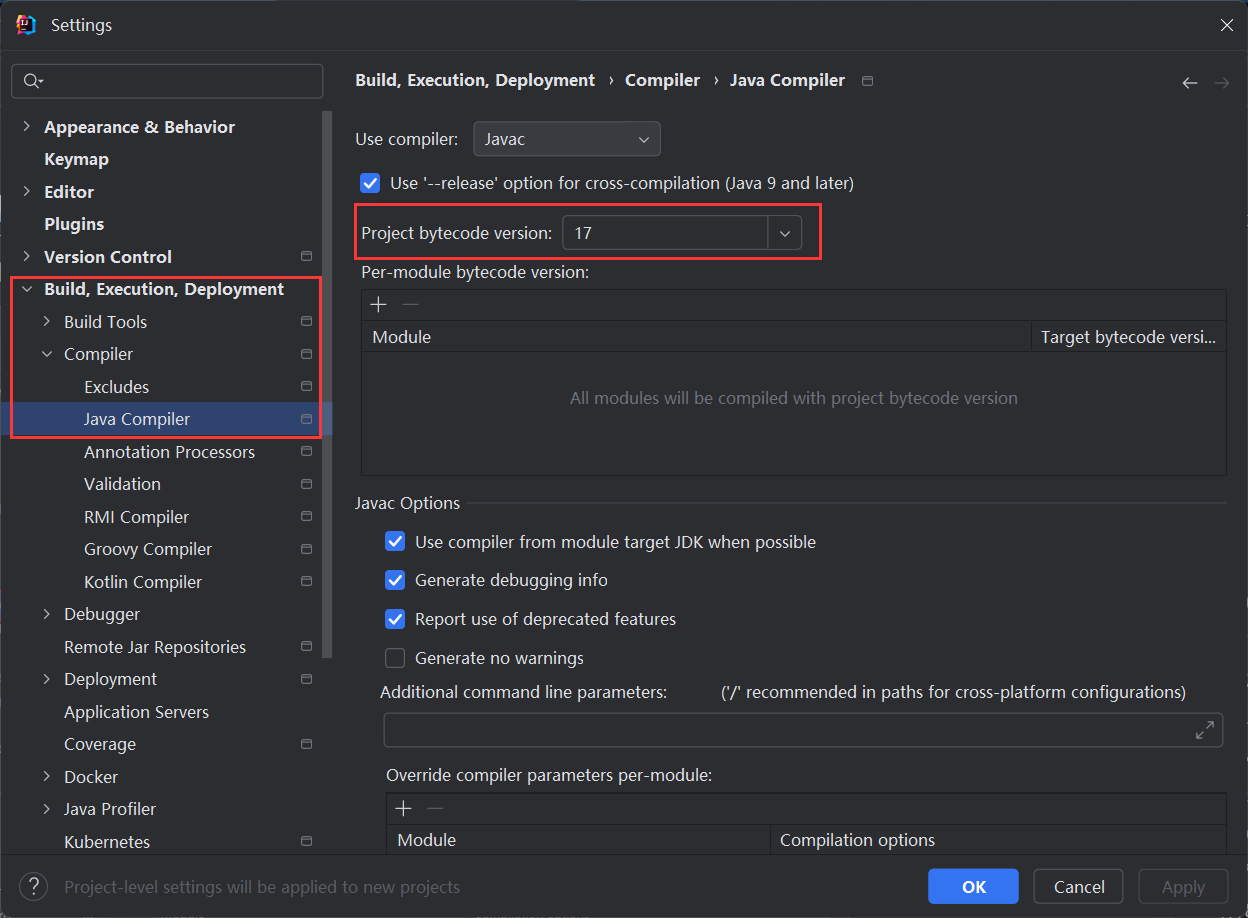This screenshot has width=1248, height=918.
Task: Remove selected per-module bytecode version entry
Action: [410, 305]
